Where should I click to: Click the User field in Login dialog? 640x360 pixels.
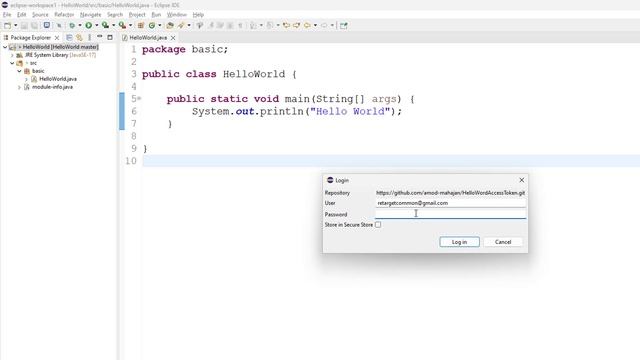[450, 203]
